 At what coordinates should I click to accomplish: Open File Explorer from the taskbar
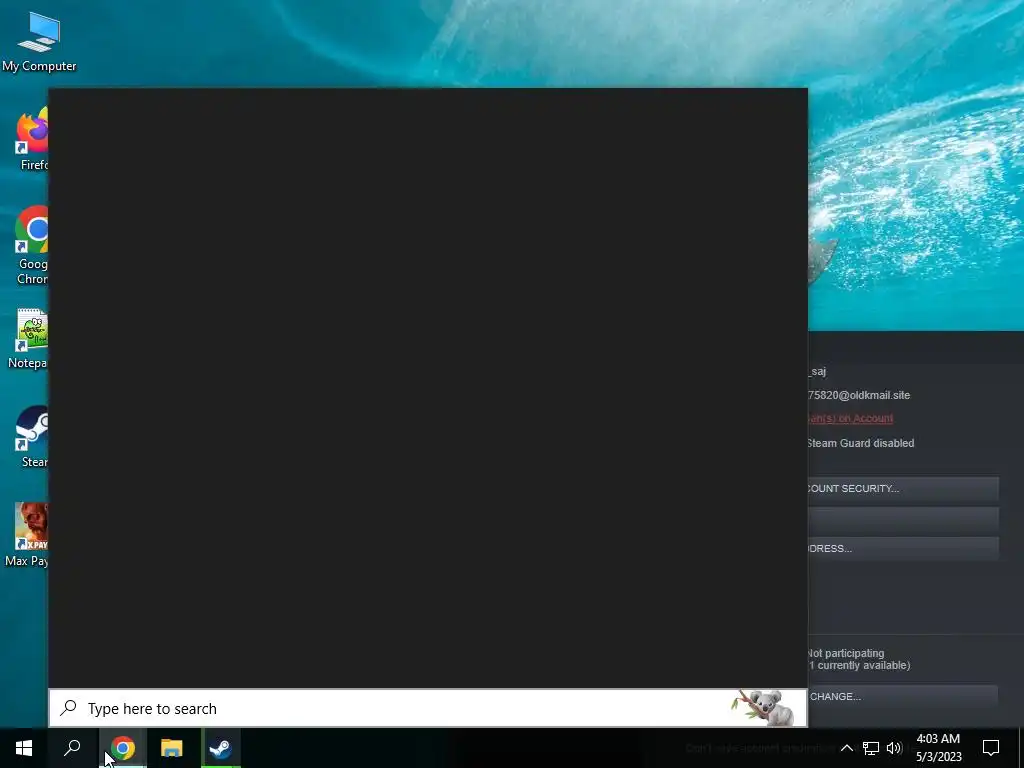[172, 748]
